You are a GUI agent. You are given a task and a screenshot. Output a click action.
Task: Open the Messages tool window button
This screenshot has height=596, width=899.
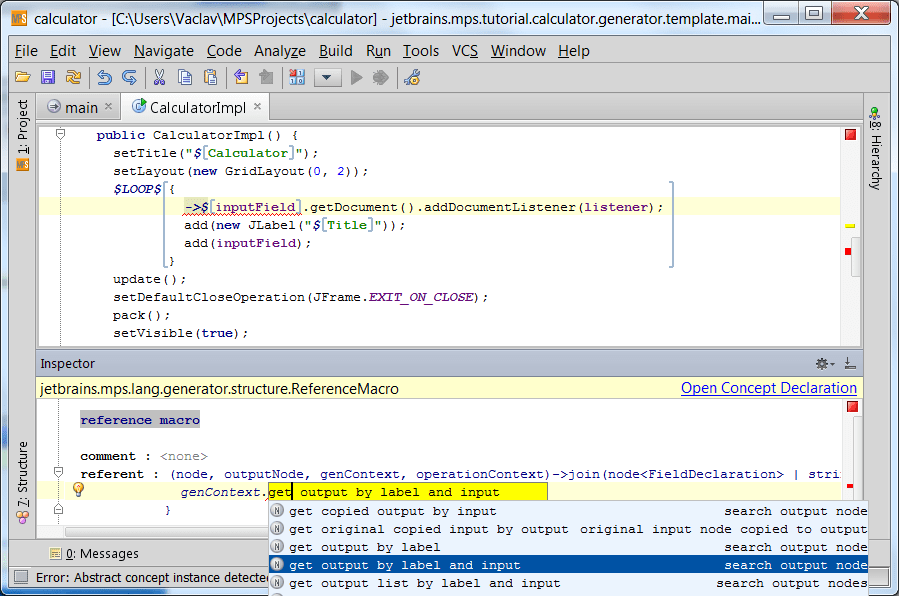coord(95,553)
